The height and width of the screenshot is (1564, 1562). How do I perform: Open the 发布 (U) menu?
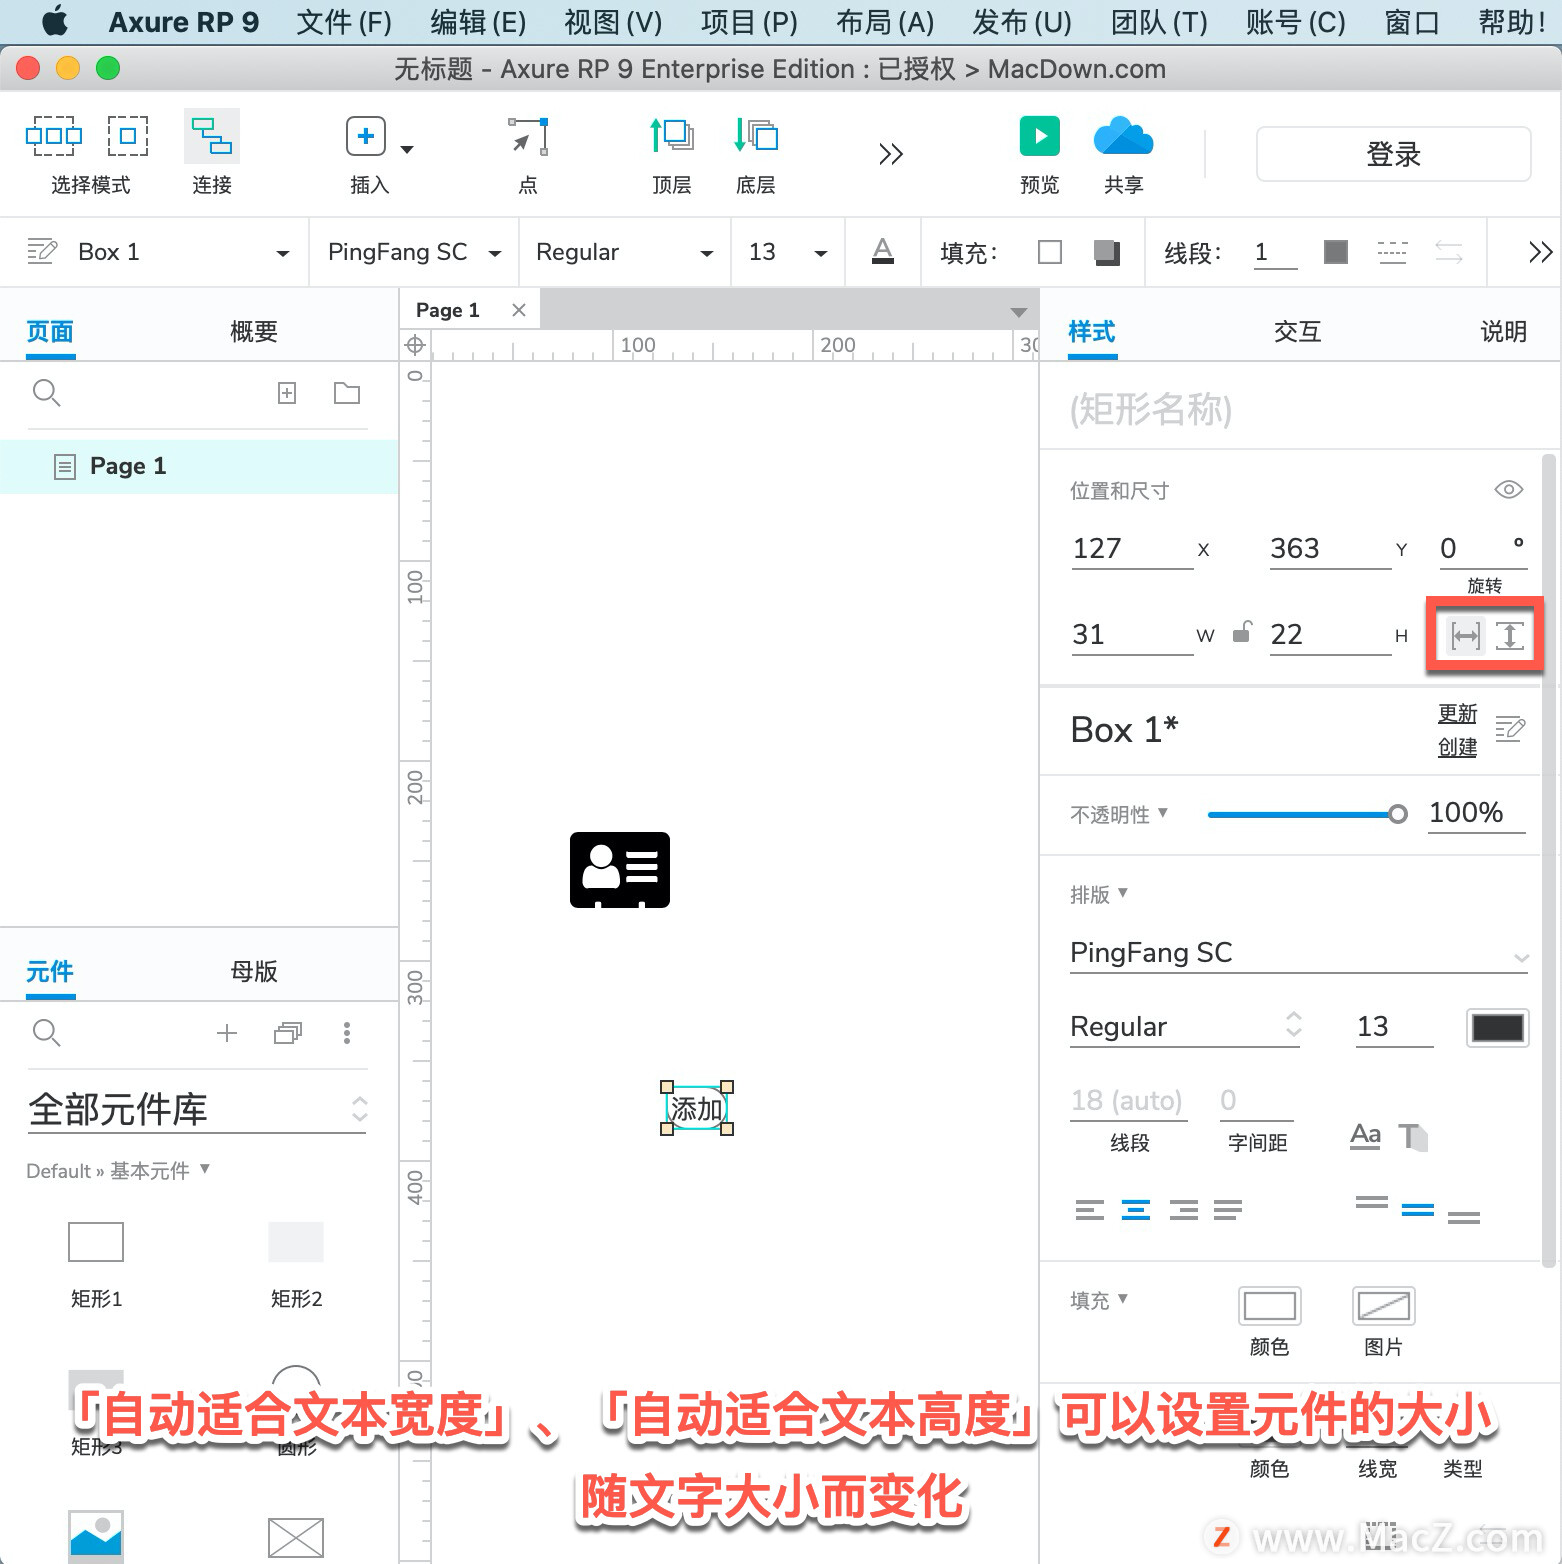tap(1022, 22)
